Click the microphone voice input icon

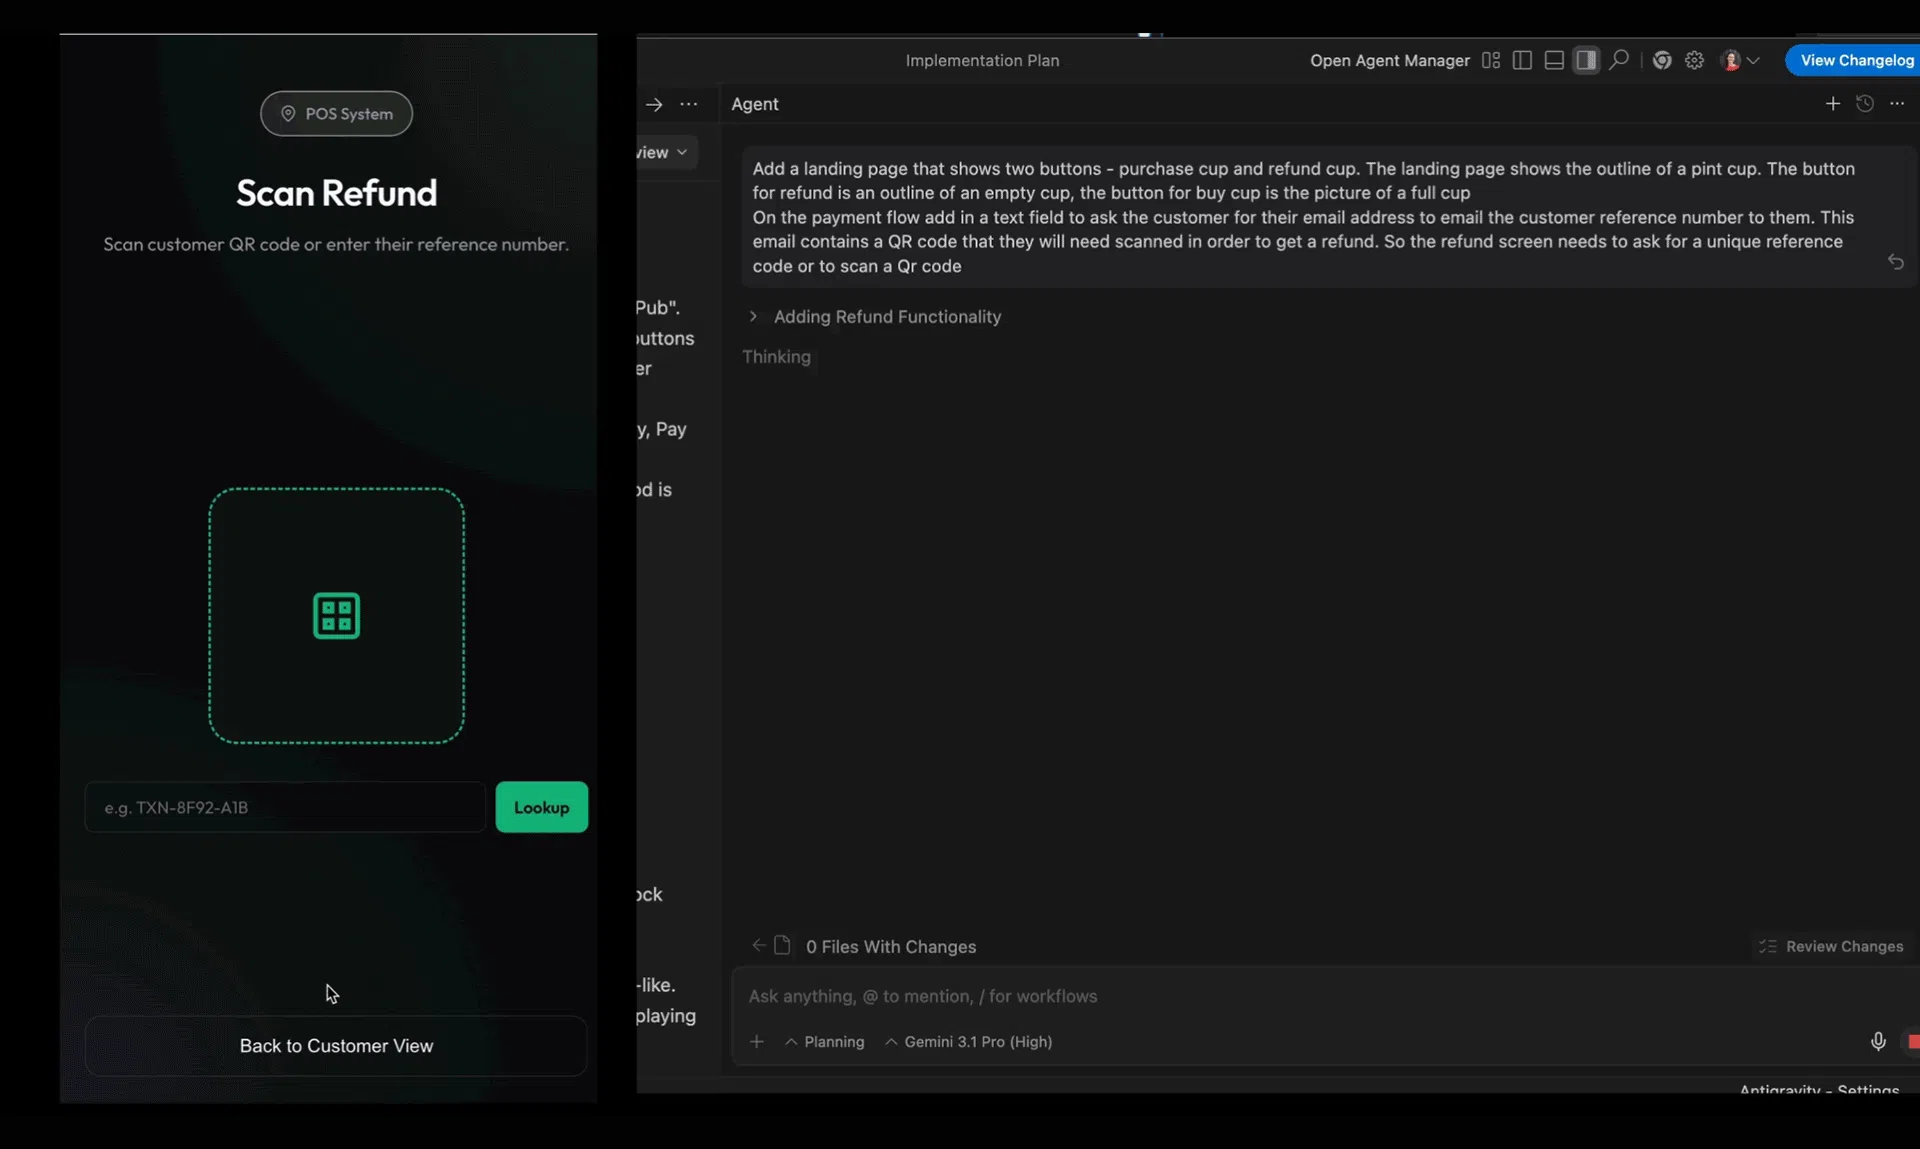pyautogui.click(x=1878, y=1041)
